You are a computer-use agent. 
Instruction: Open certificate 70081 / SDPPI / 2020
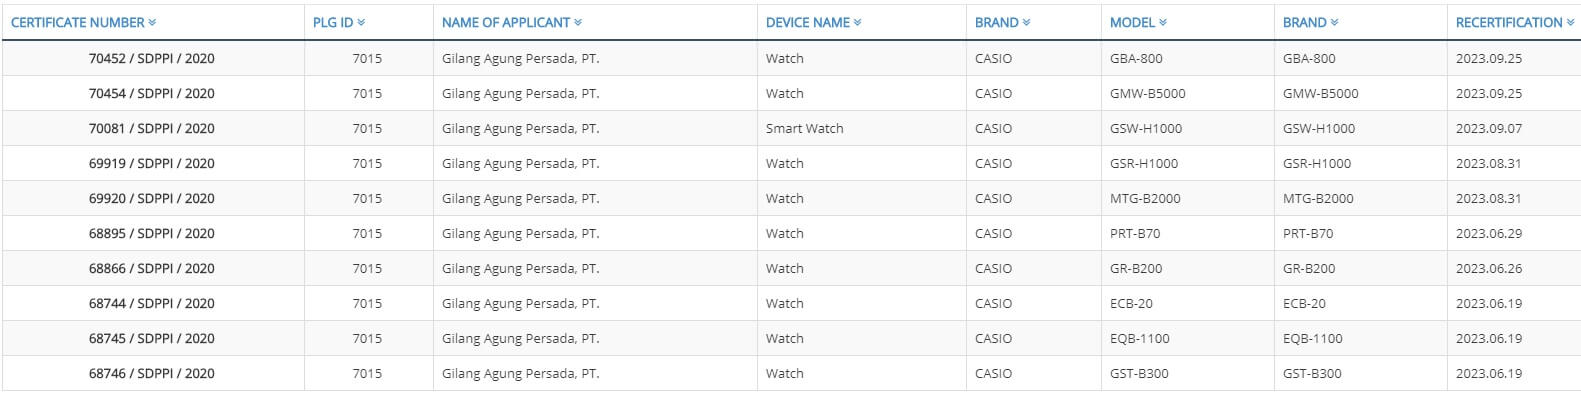tap(151, 128)
